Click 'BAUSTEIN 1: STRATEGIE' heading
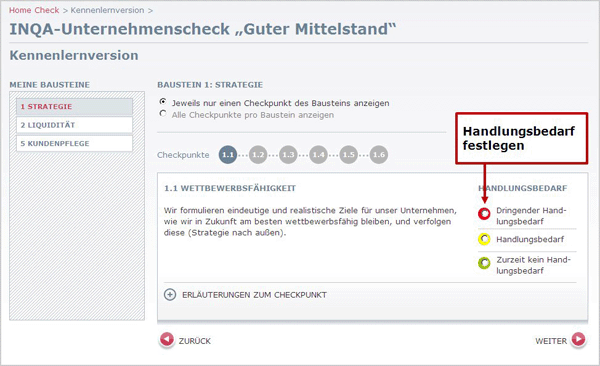This screenshot has width=600, height=366. 210,85
